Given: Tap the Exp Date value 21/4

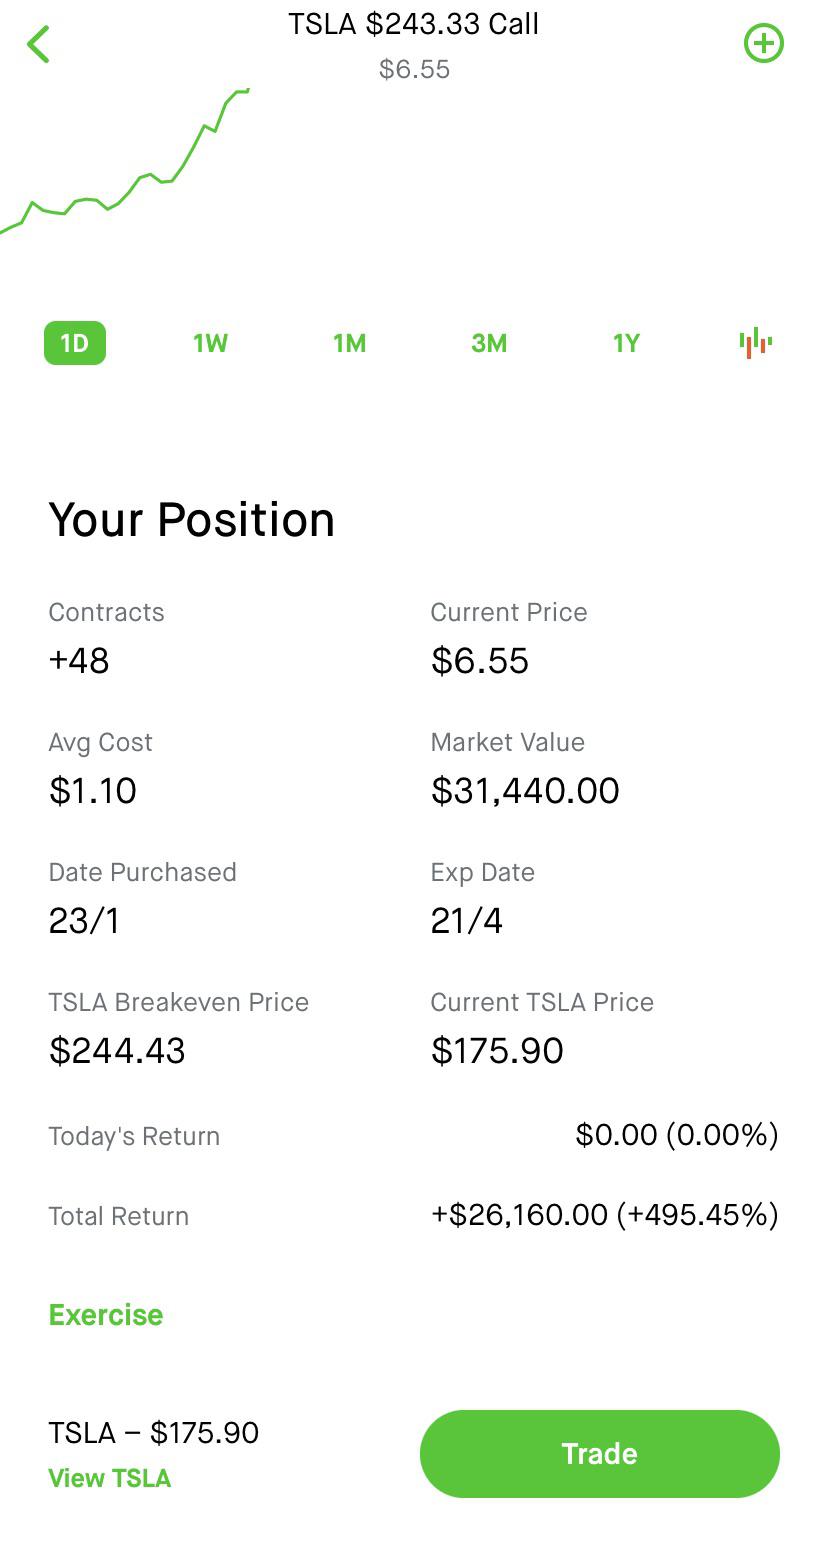Looking at the screenshot, I should click(467, 921).
